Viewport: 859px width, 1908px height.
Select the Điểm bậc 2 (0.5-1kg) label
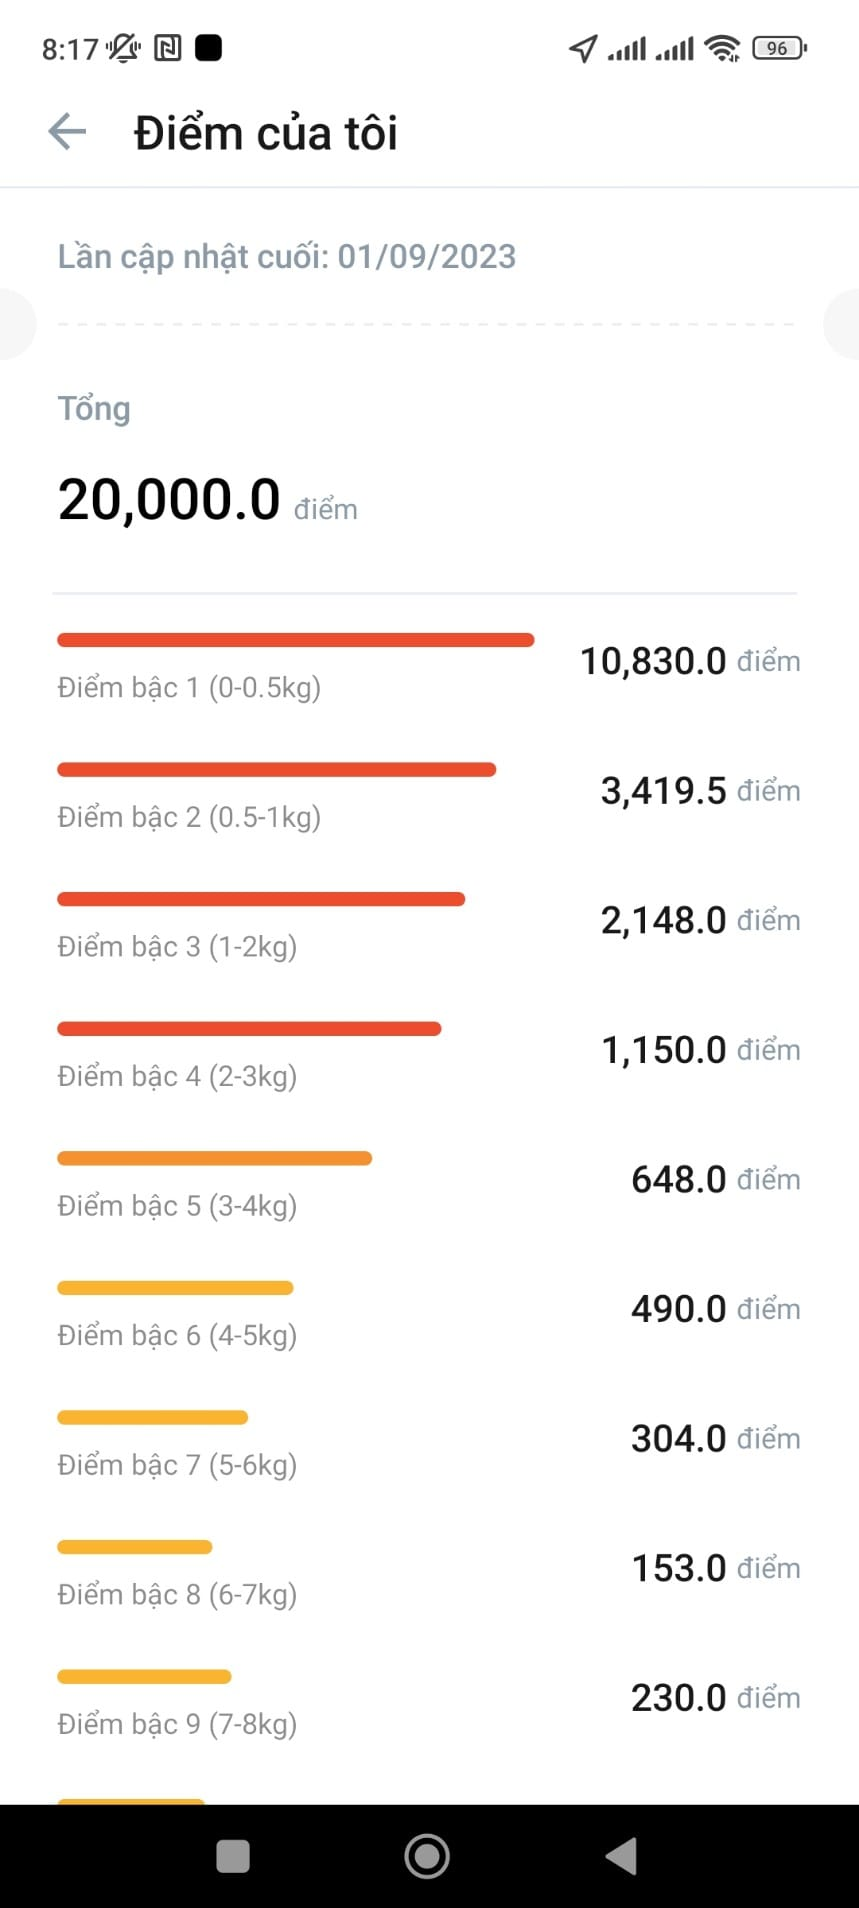click(189, 817)
